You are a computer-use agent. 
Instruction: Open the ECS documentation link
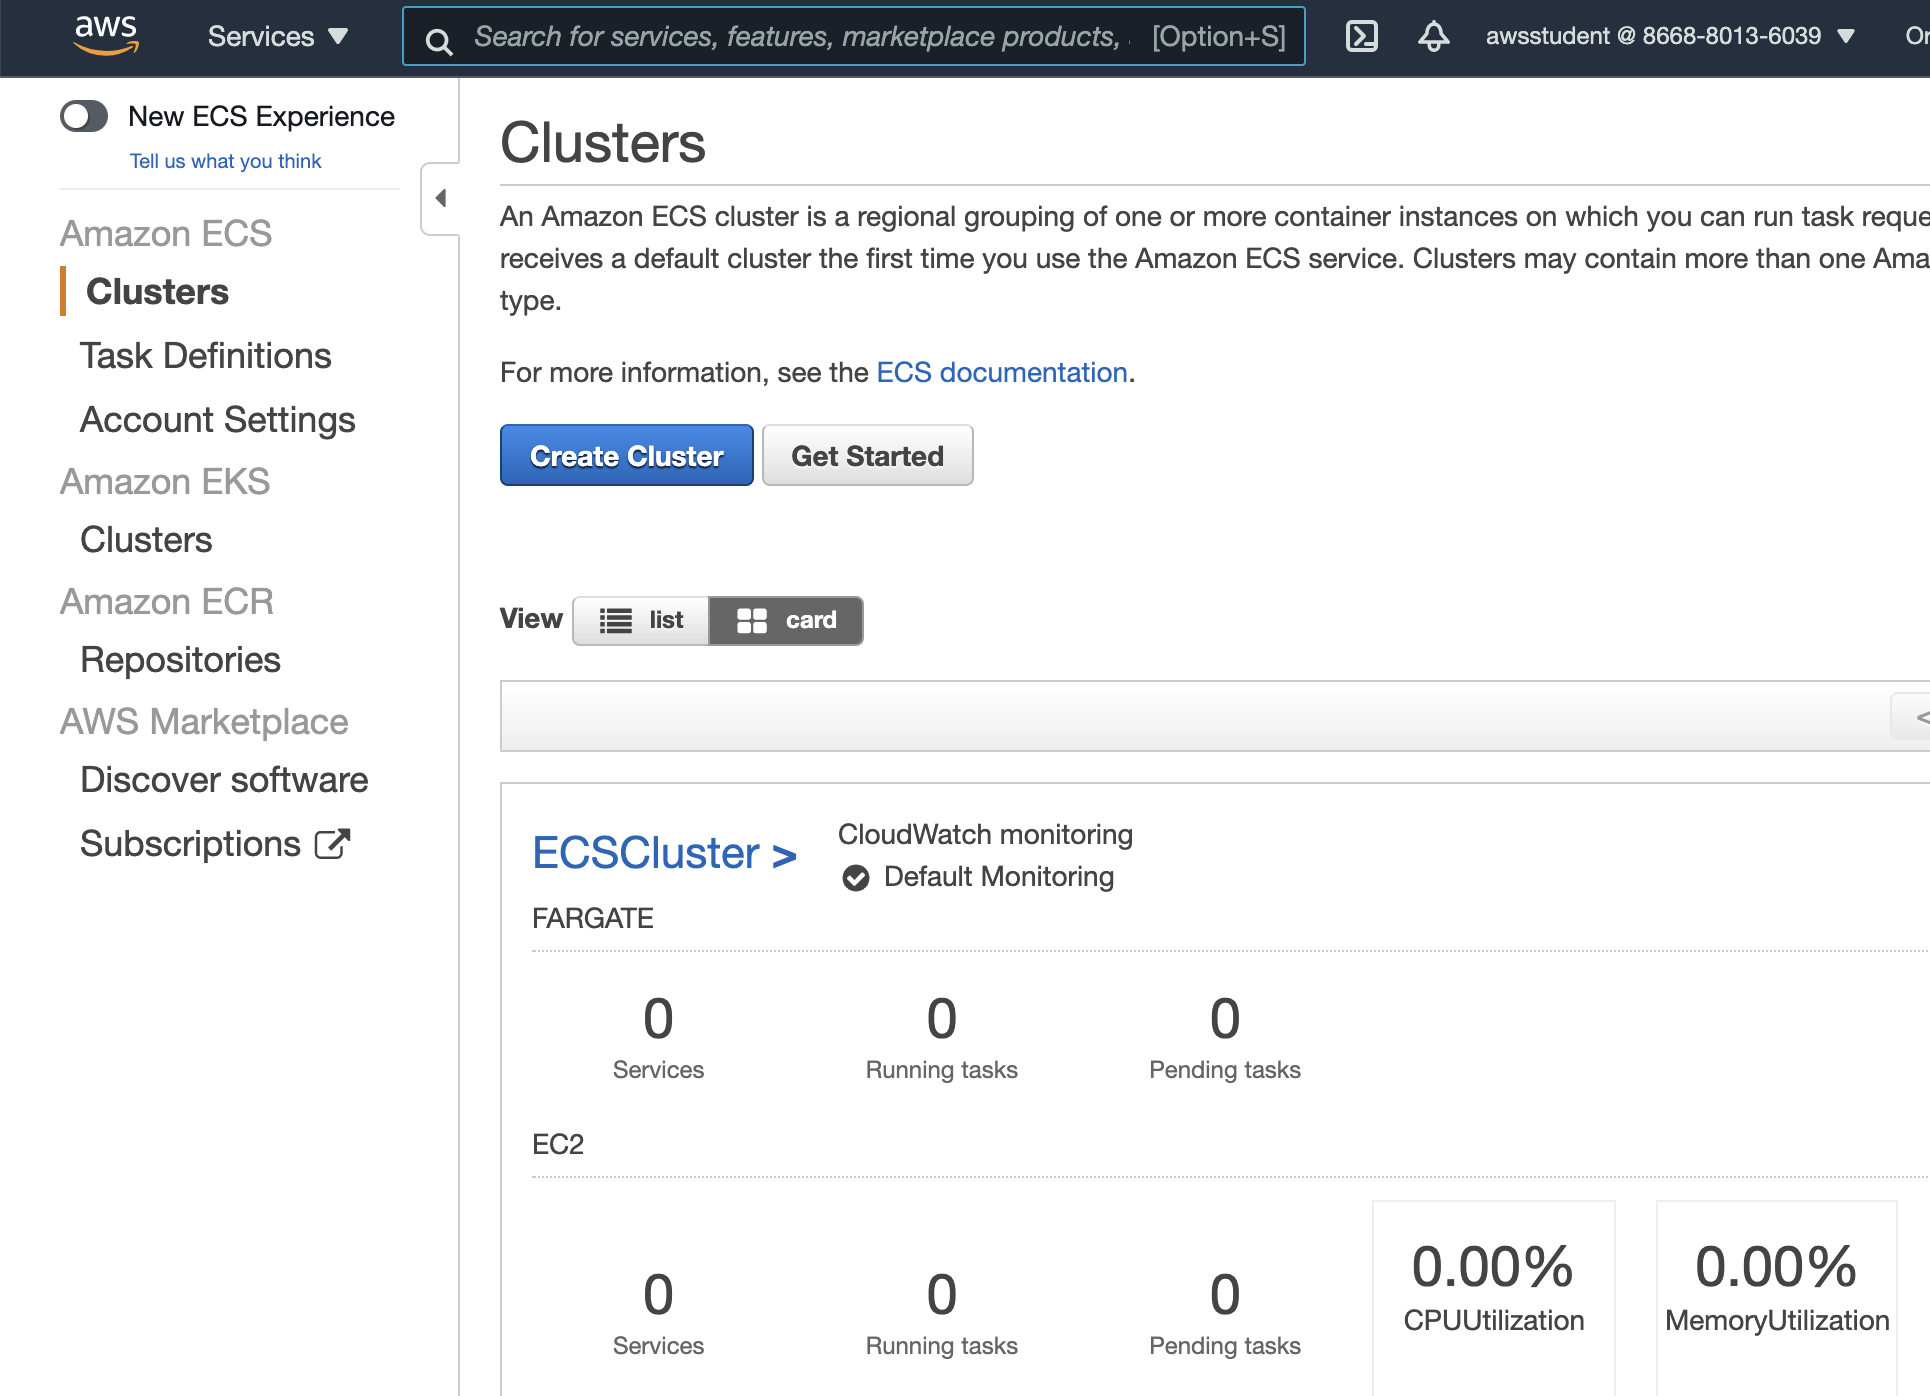(x=1000, y=372)
